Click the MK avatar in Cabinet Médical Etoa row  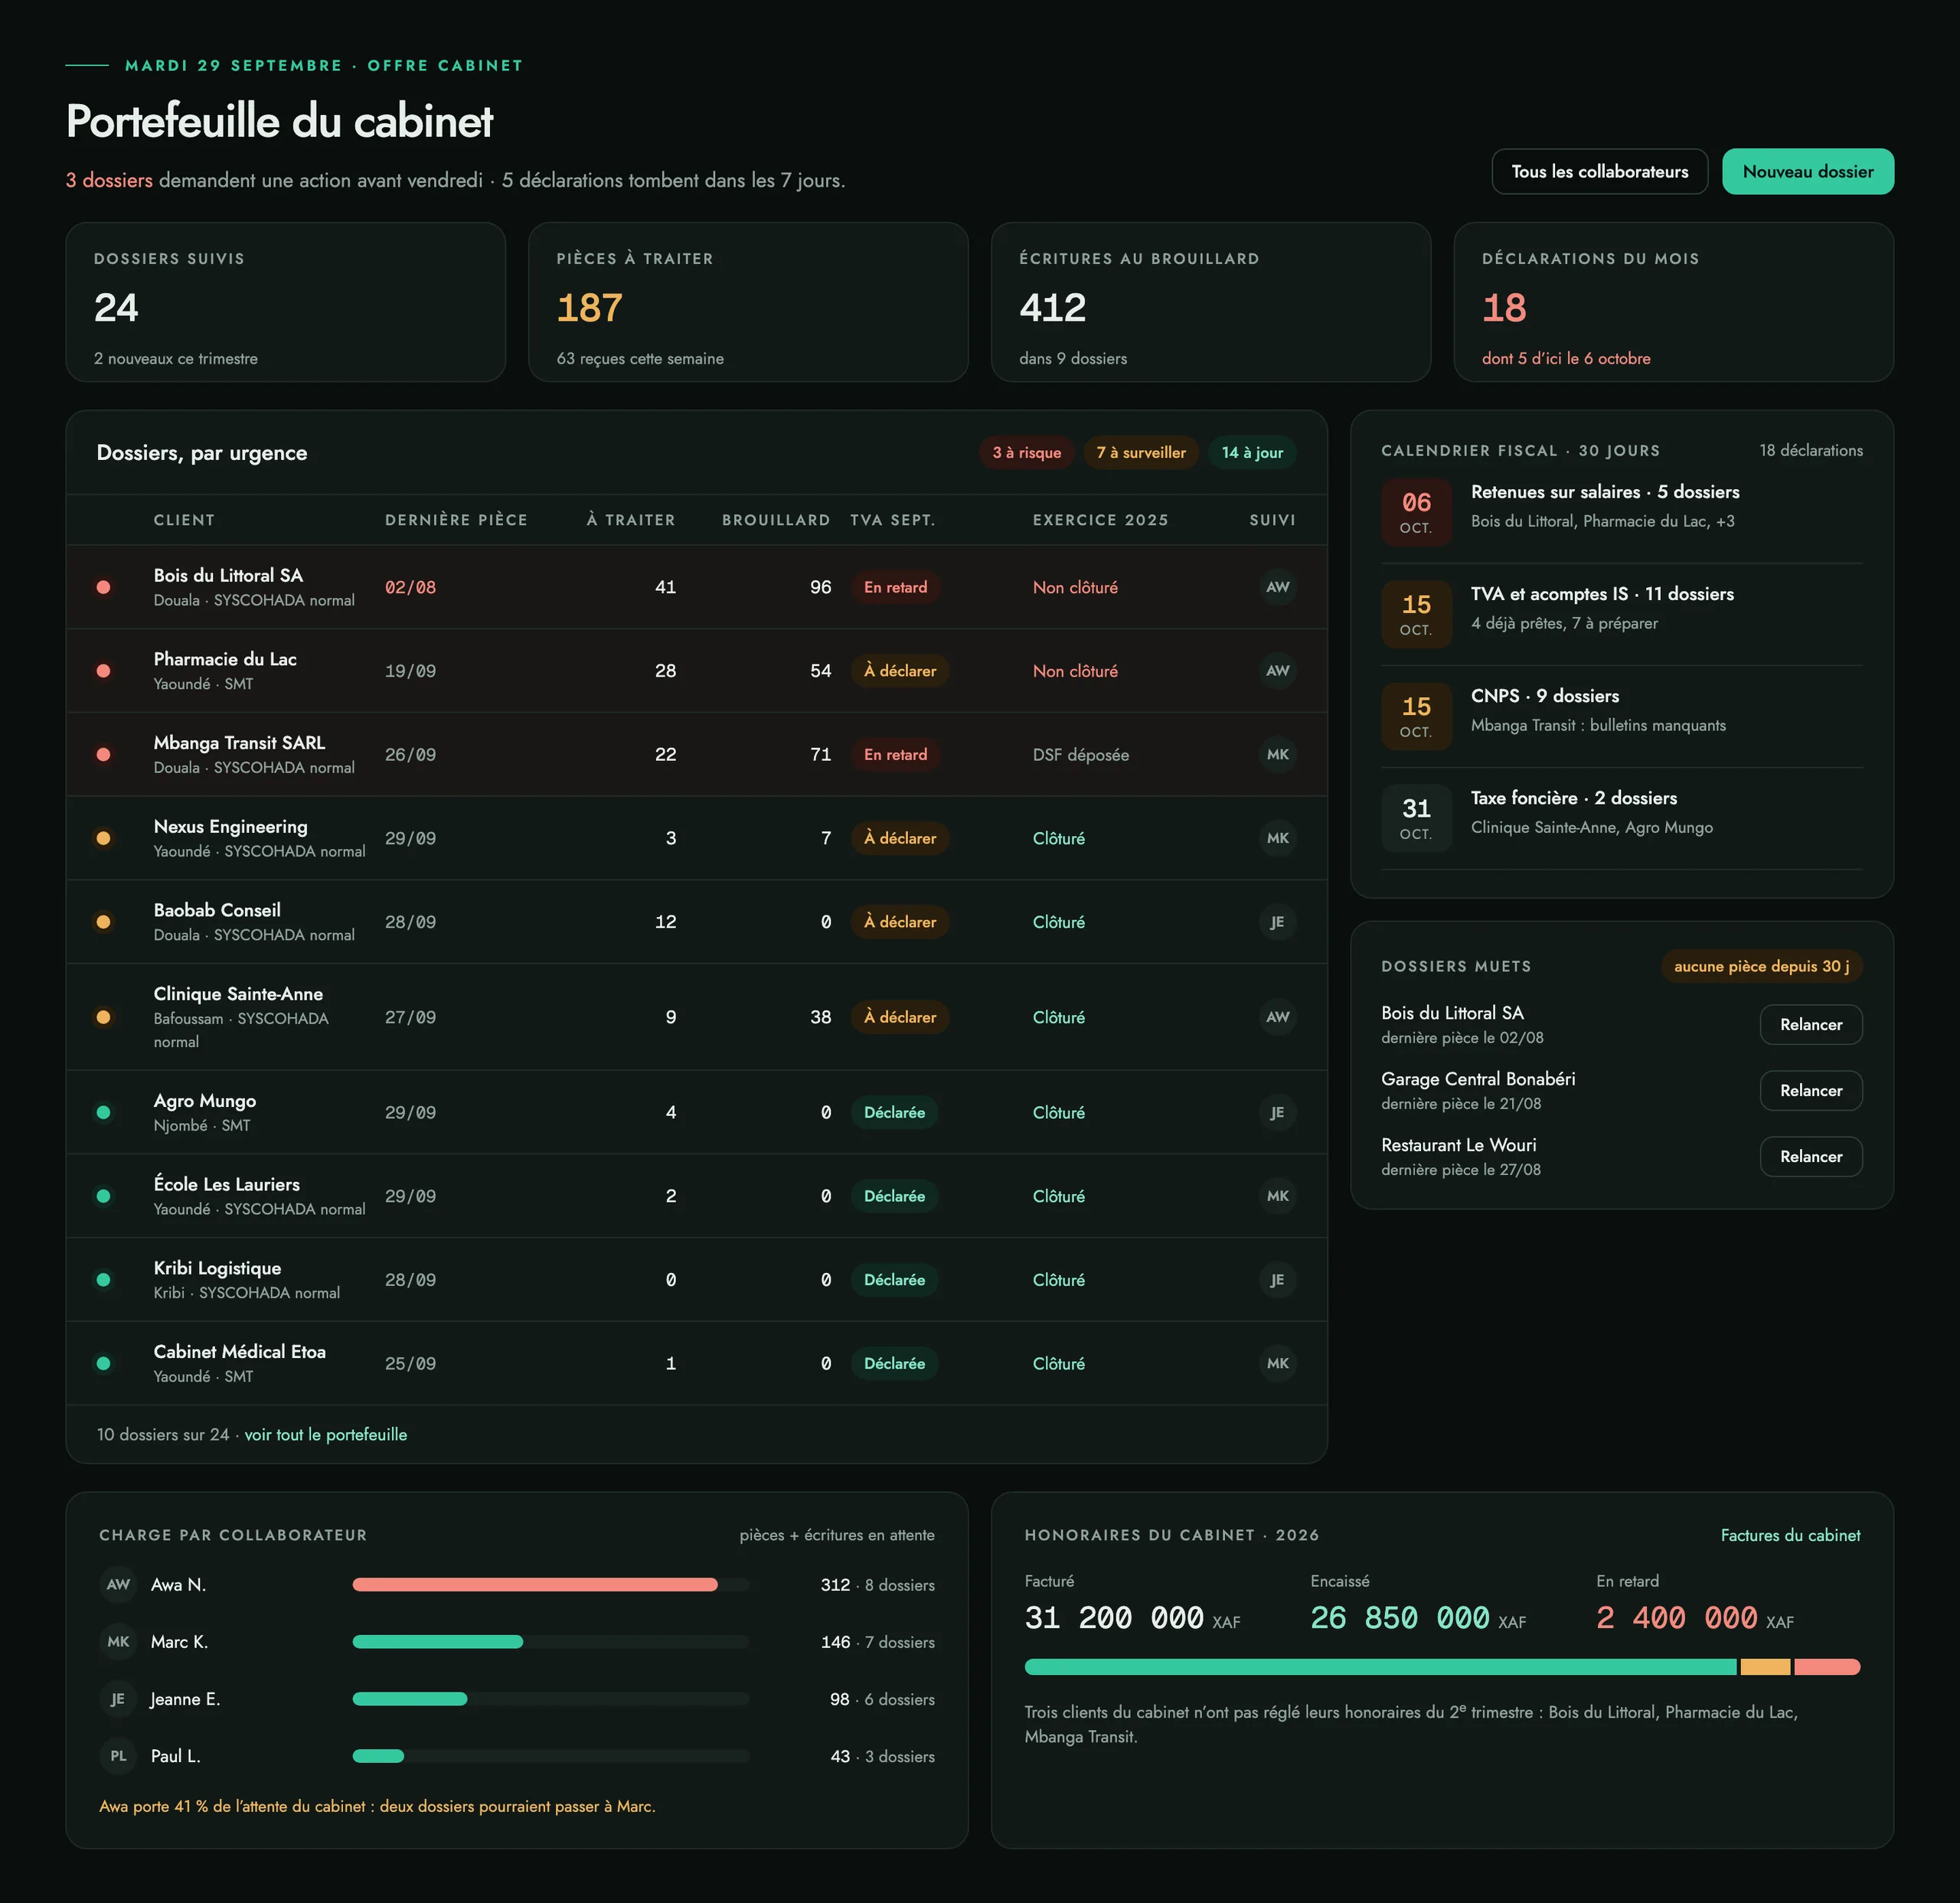pyautogui.click(x=1277, y=1363)
